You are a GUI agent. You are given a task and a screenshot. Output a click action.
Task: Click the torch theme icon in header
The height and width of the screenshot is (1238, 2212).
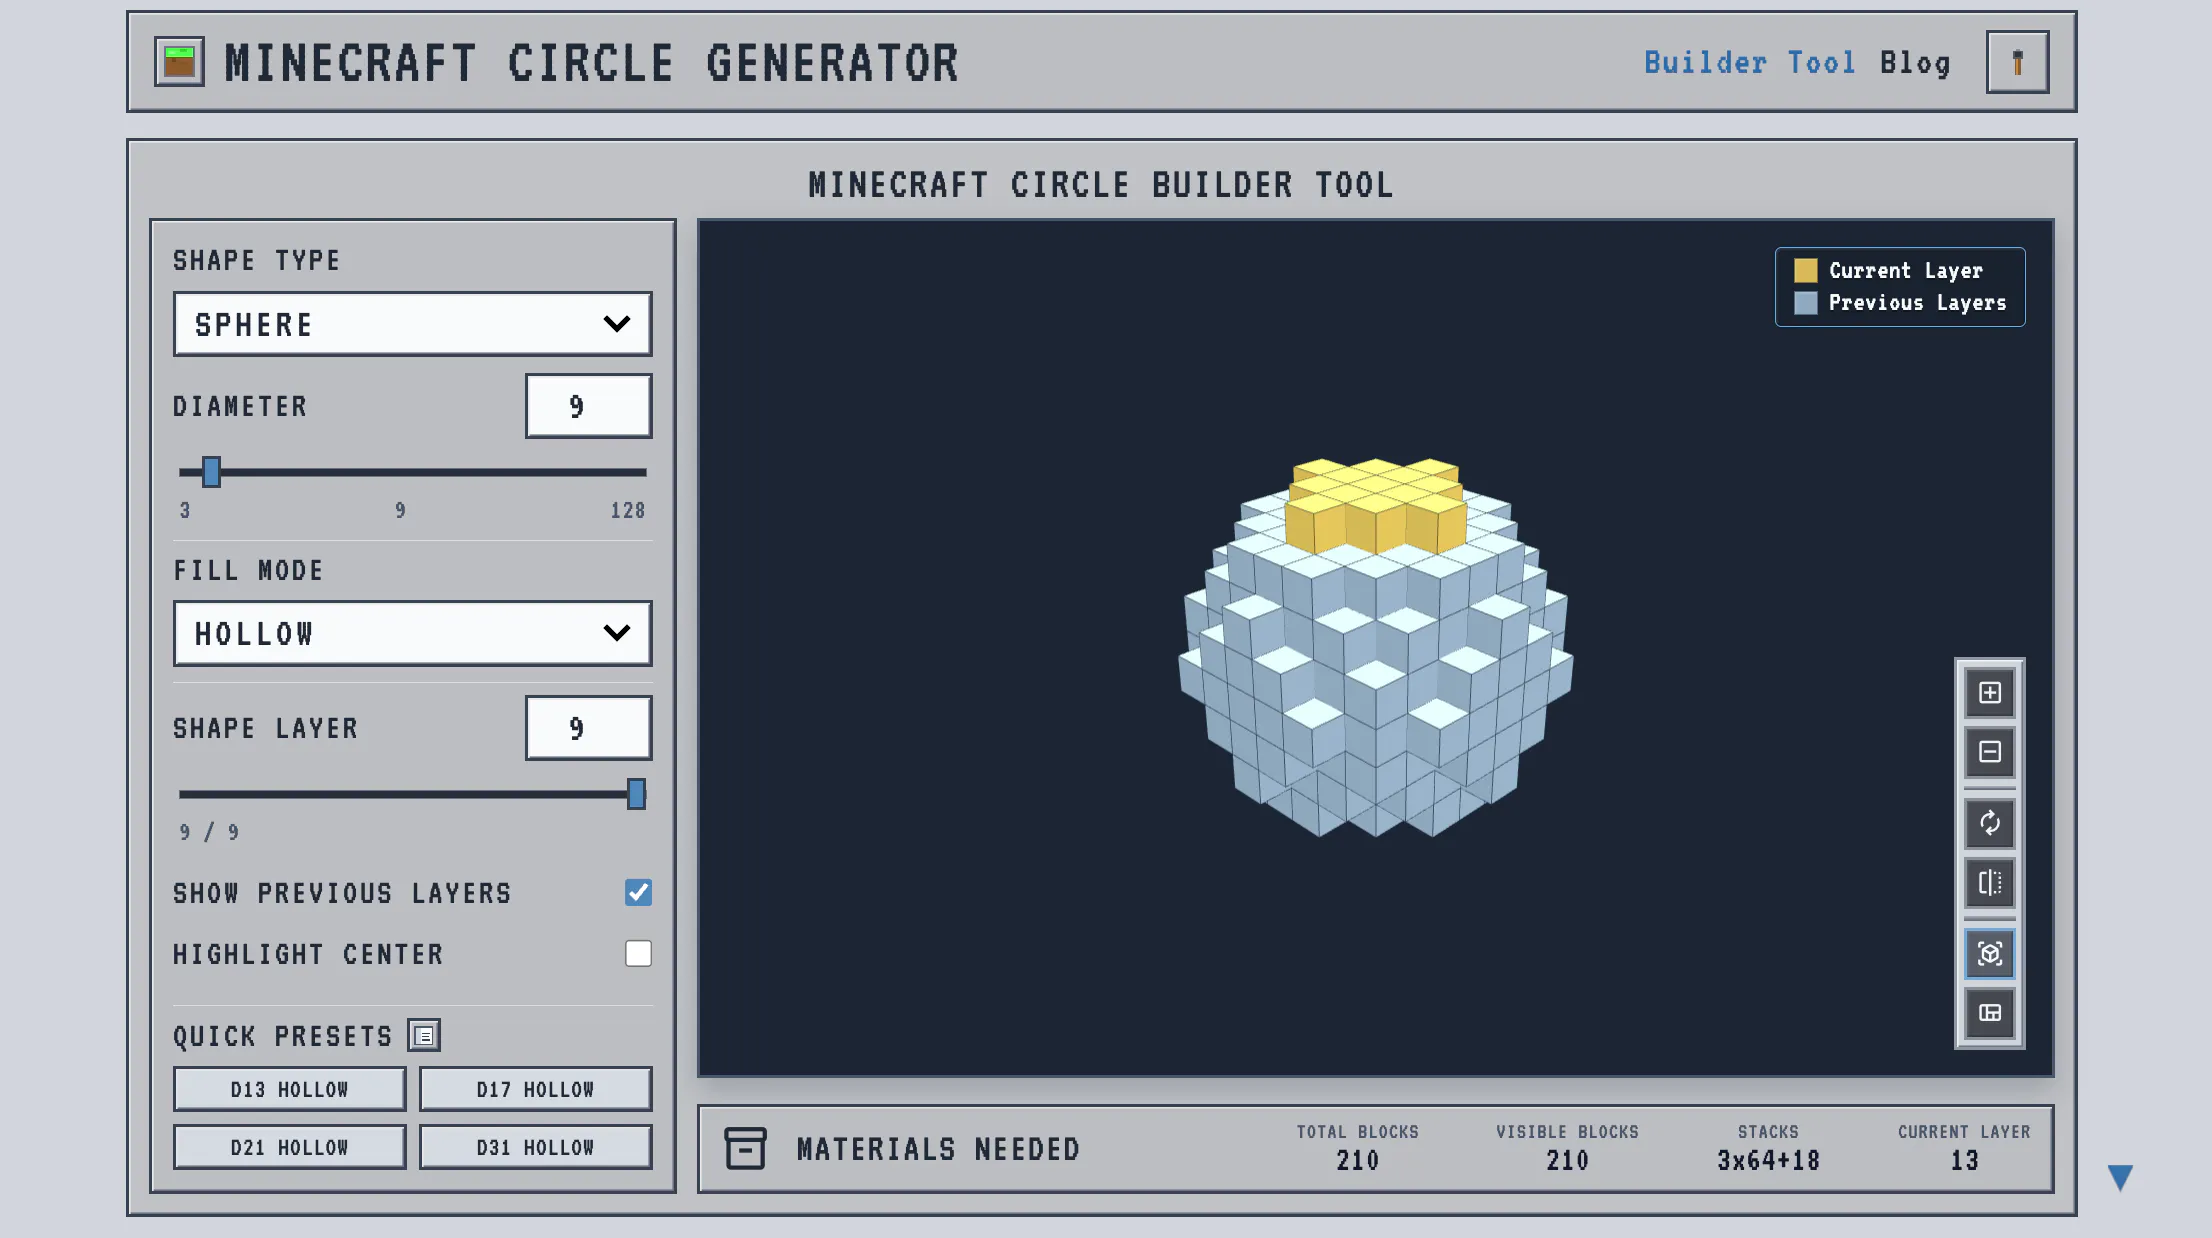pyautogui.click(x=2017, y=62)
